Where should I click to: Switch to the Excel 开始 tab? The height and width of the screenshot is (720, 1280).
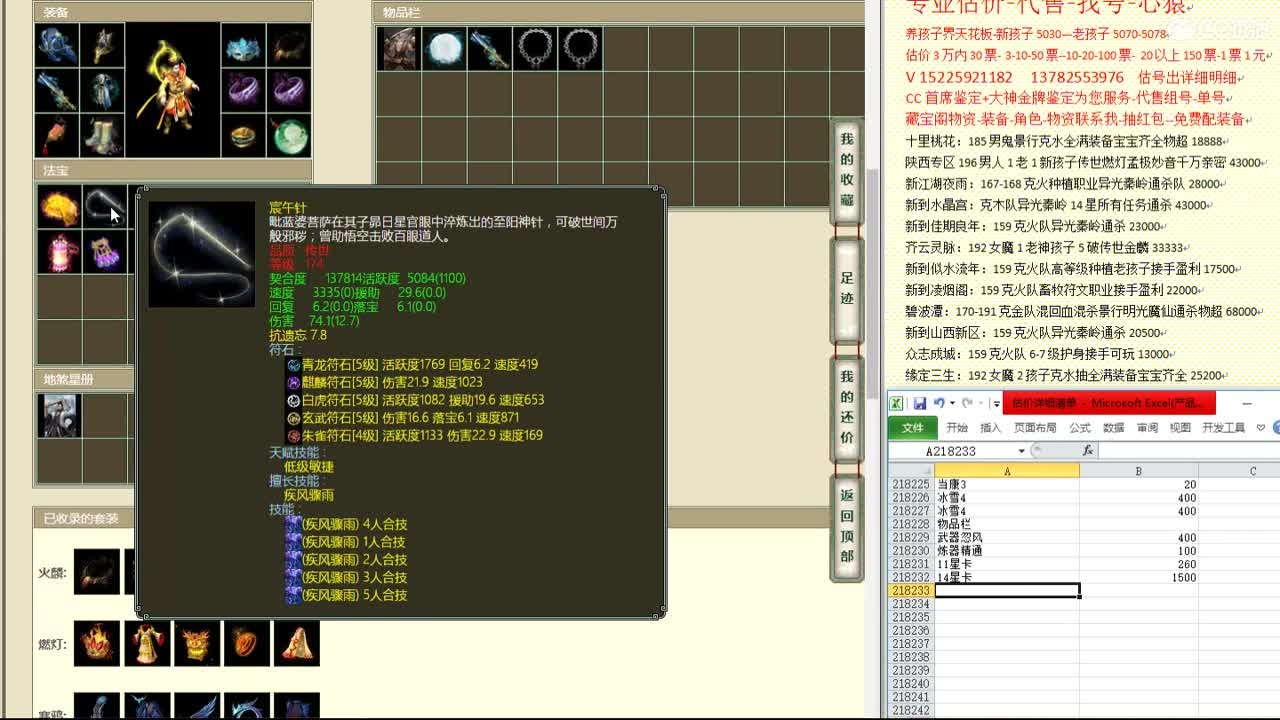pos(957,427)
